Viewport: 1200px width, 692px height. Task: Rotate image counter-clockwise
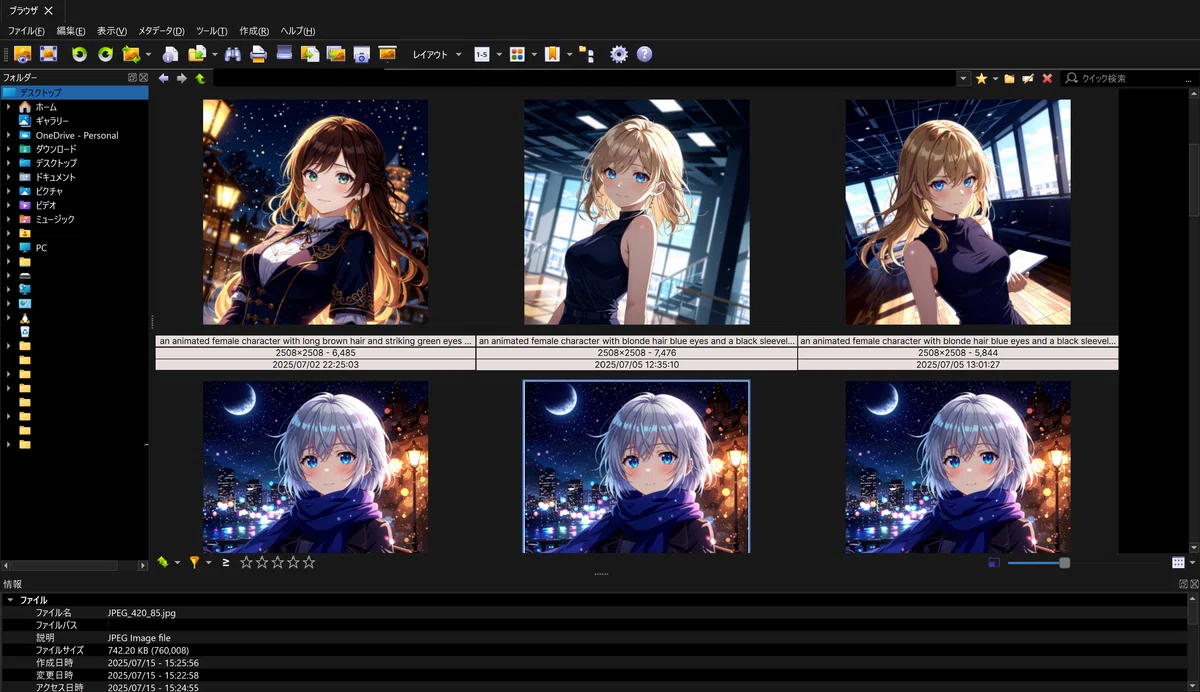(79, 54)
